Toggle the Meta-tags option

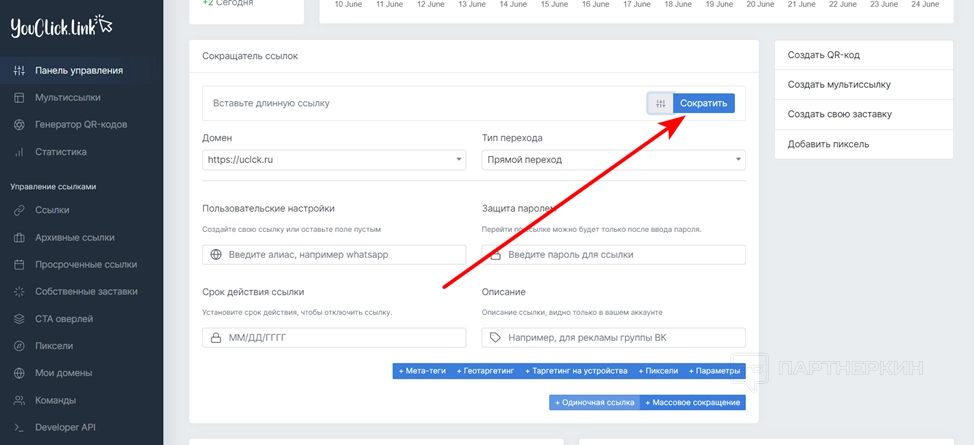pos(424,371)
